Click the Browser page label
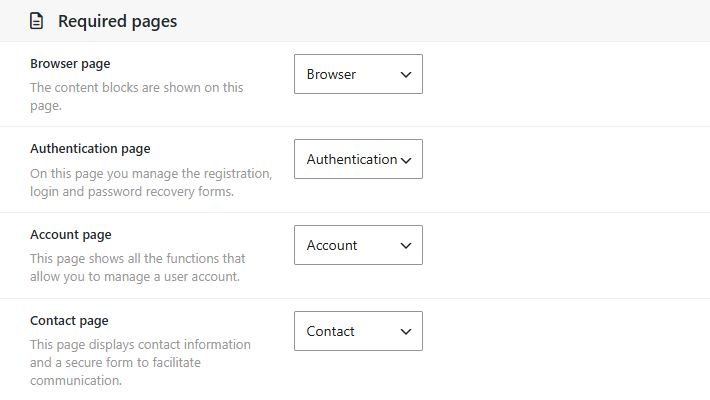710x400 pixels. (70, 64)
